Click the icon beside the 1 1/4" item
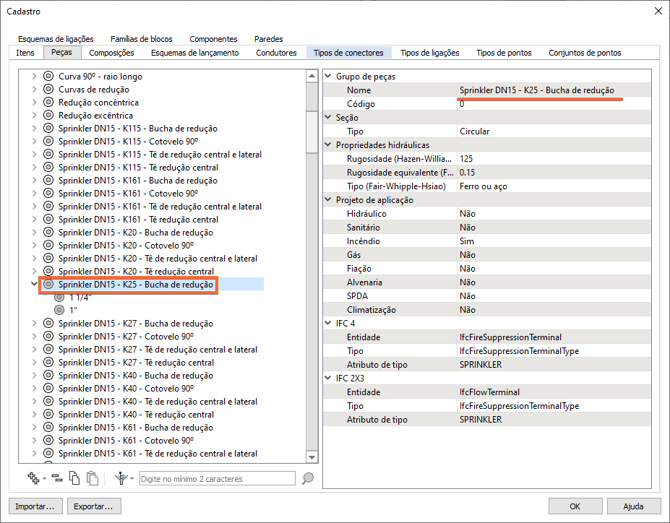 (60, 297)
